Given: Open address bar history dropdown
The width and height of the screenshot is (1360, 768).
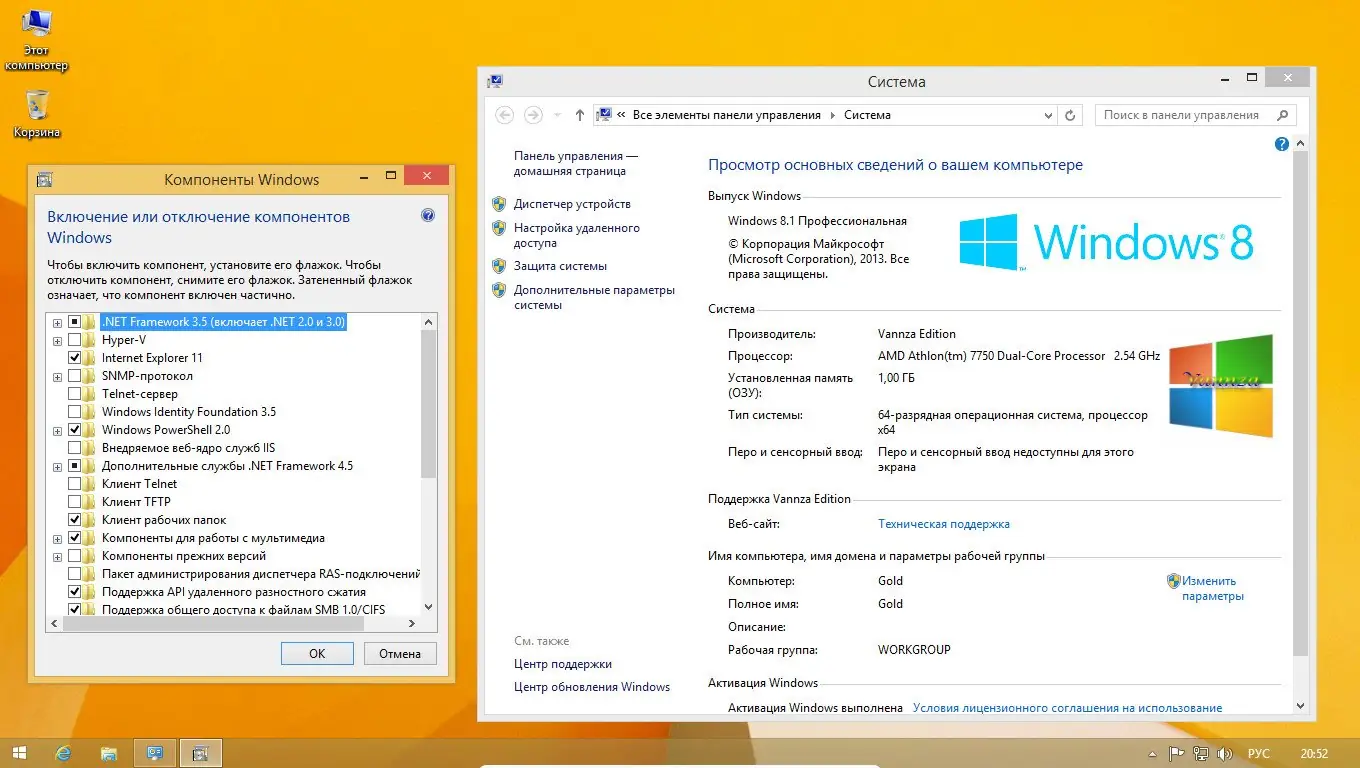Looking at the screenshot, I should [x=1047, y=115].
